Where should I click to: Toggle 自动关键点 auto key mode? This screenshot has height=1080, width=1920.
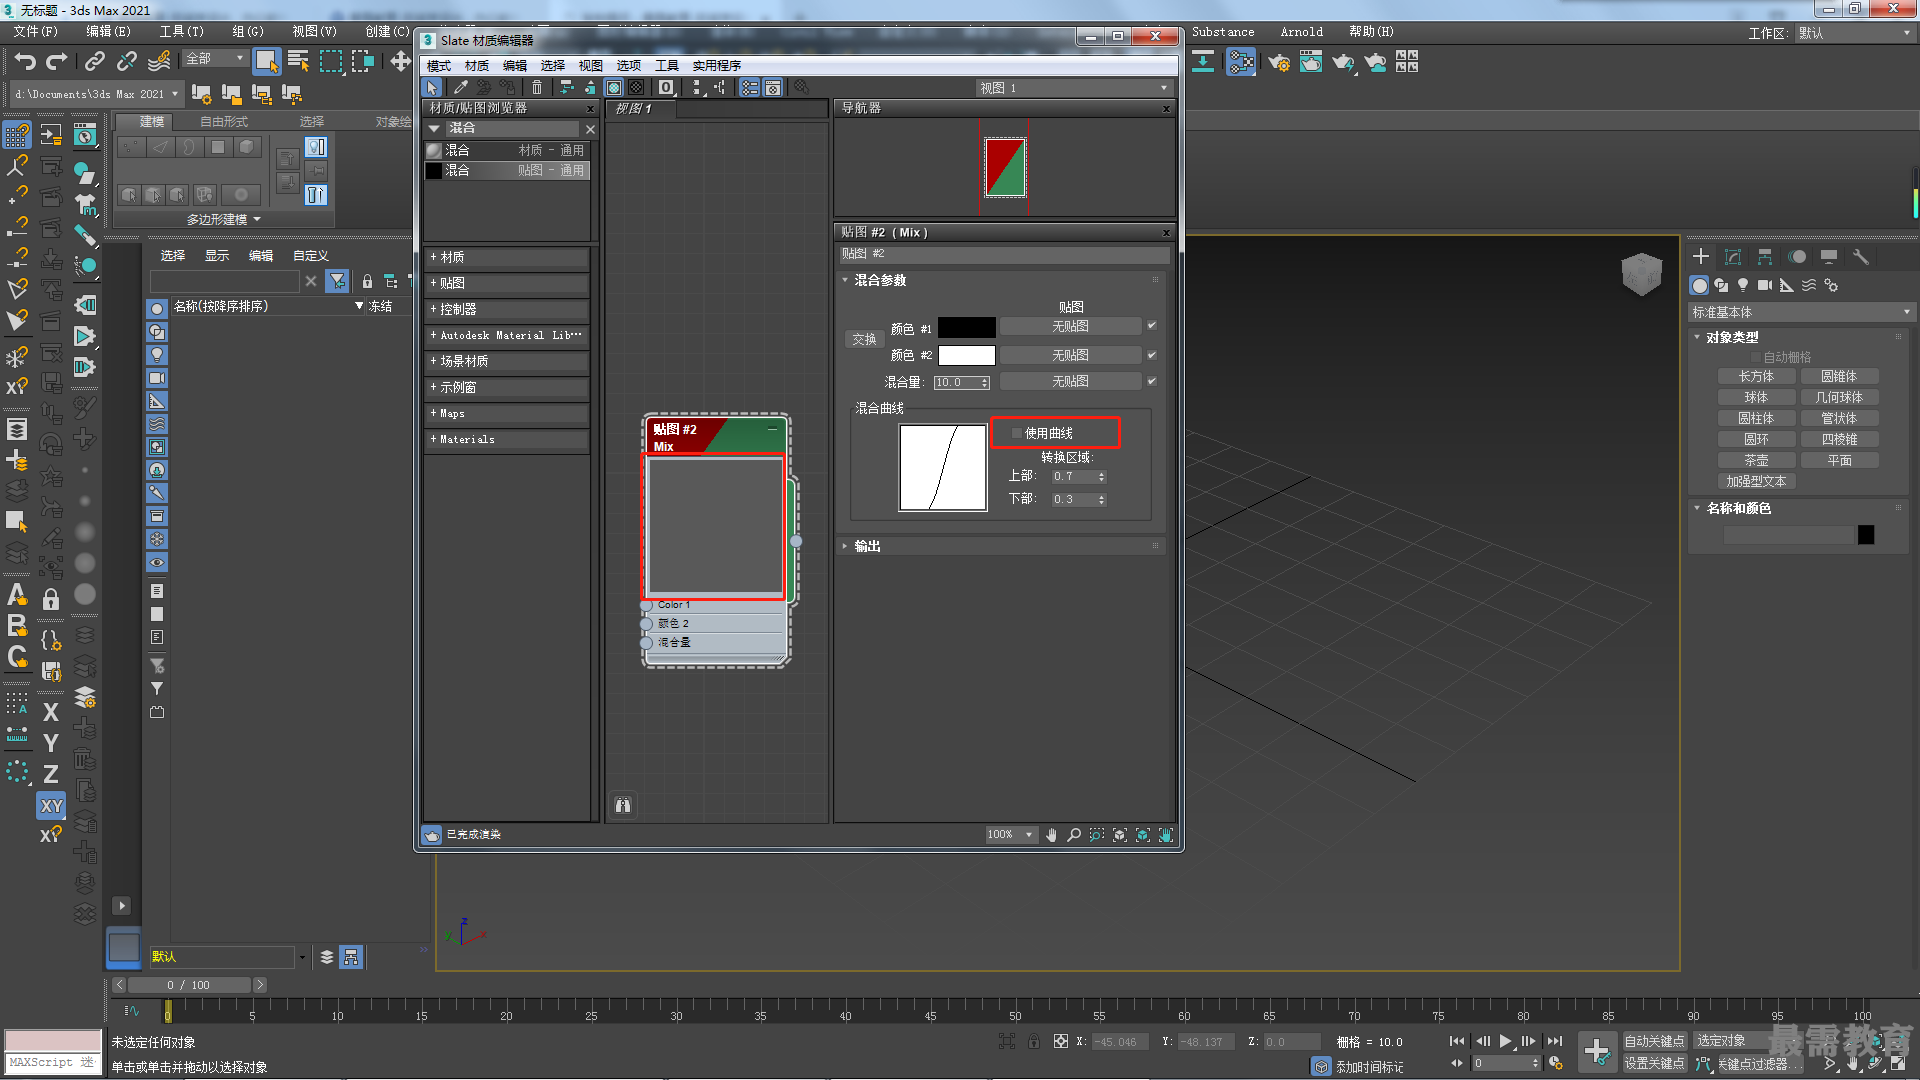tap(1654, 1041)
